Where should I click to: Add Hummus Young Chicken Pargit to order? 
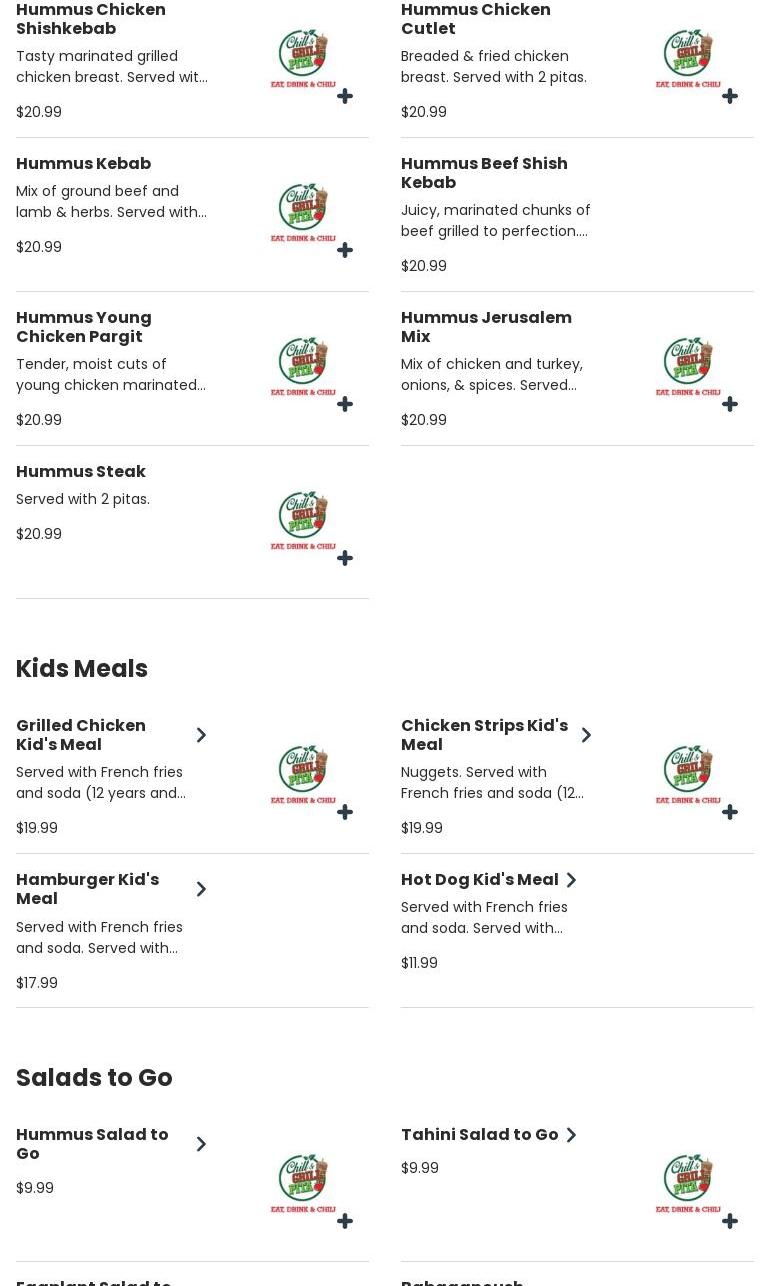click(x=345, y=404)
